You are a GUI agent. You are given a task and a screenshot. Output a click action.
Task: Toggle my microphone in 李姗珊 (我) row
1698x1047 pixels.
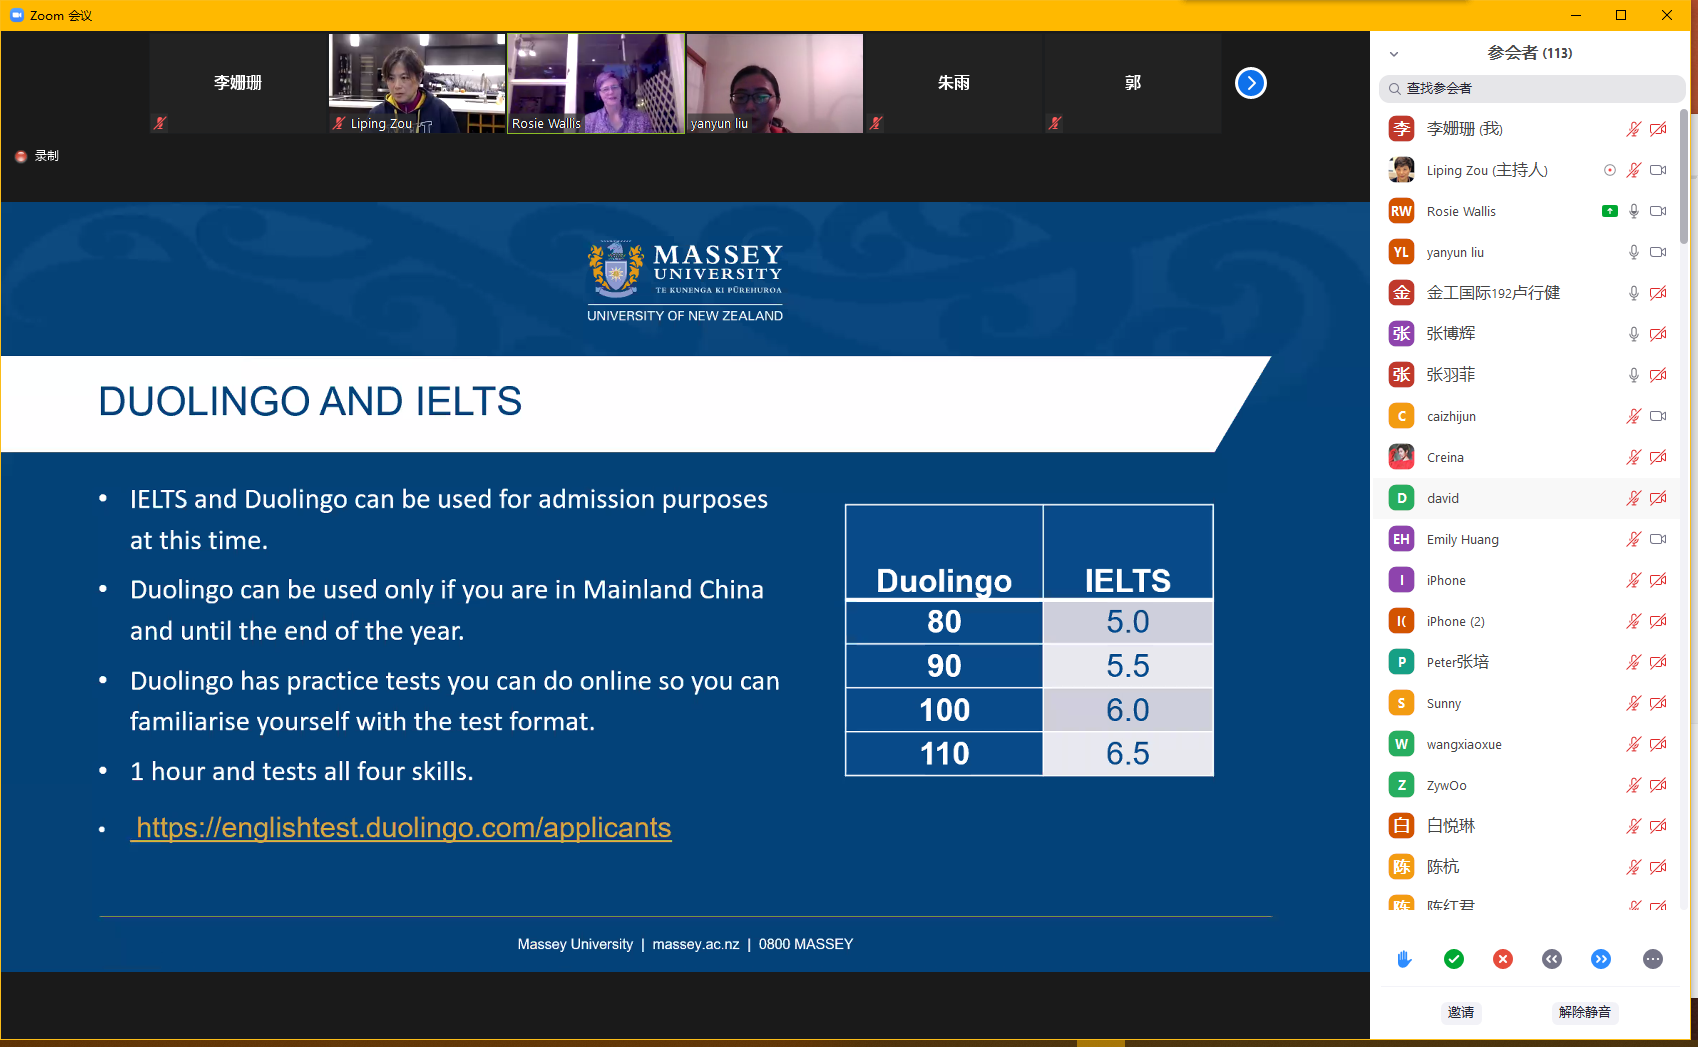pos(1633,129)
